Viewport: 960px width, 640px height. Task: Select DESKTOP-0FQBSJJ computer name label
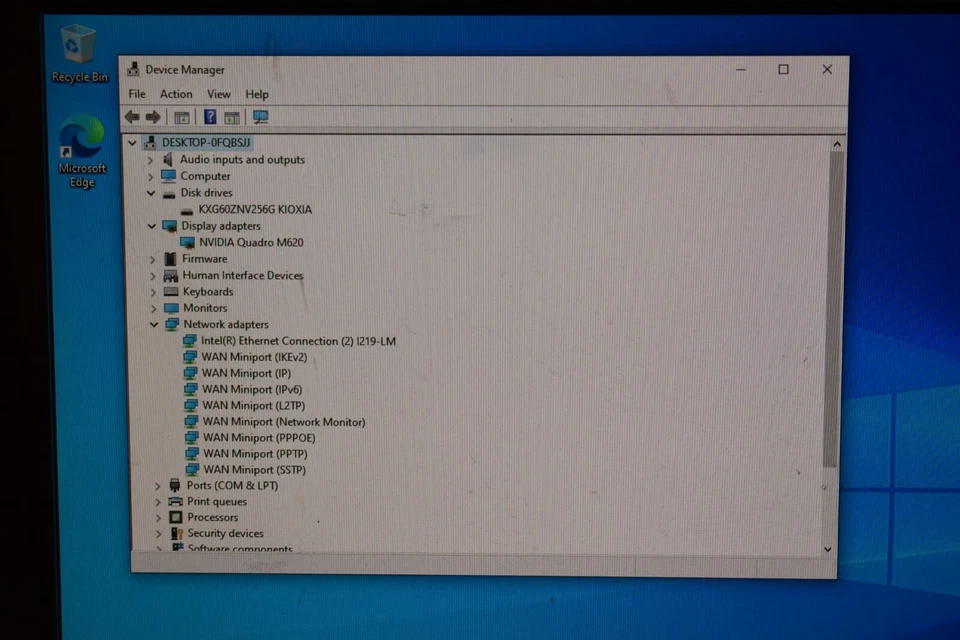point(206,143)
